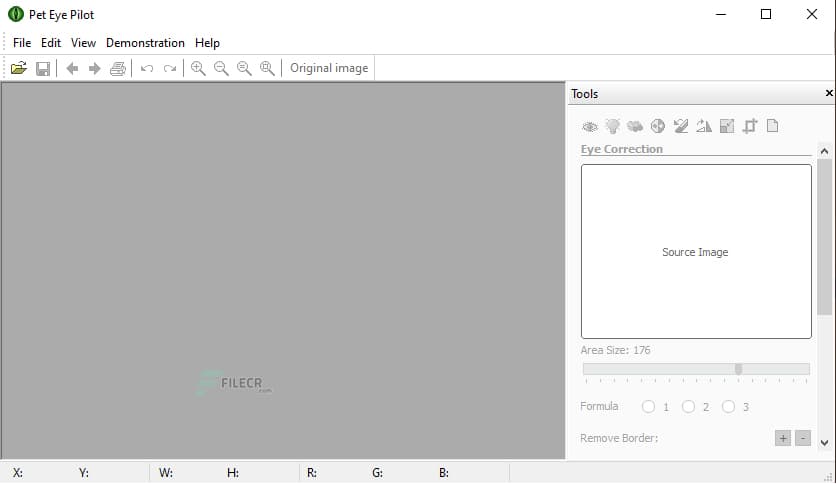Click the 'Area Size: 176' label
The height and width of the screenshot is (484, 836).
[615, 350]
